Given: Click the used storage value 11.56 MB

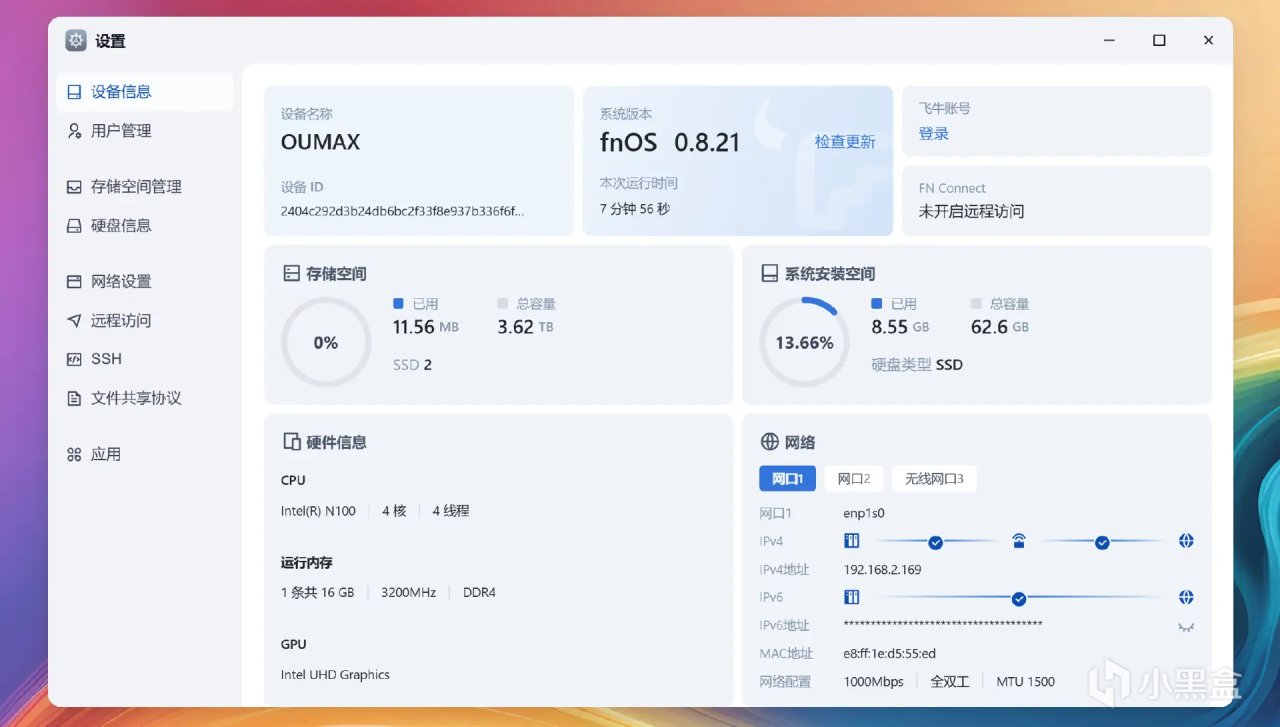Looking at the screenshot, I should (x=426, y=327).
